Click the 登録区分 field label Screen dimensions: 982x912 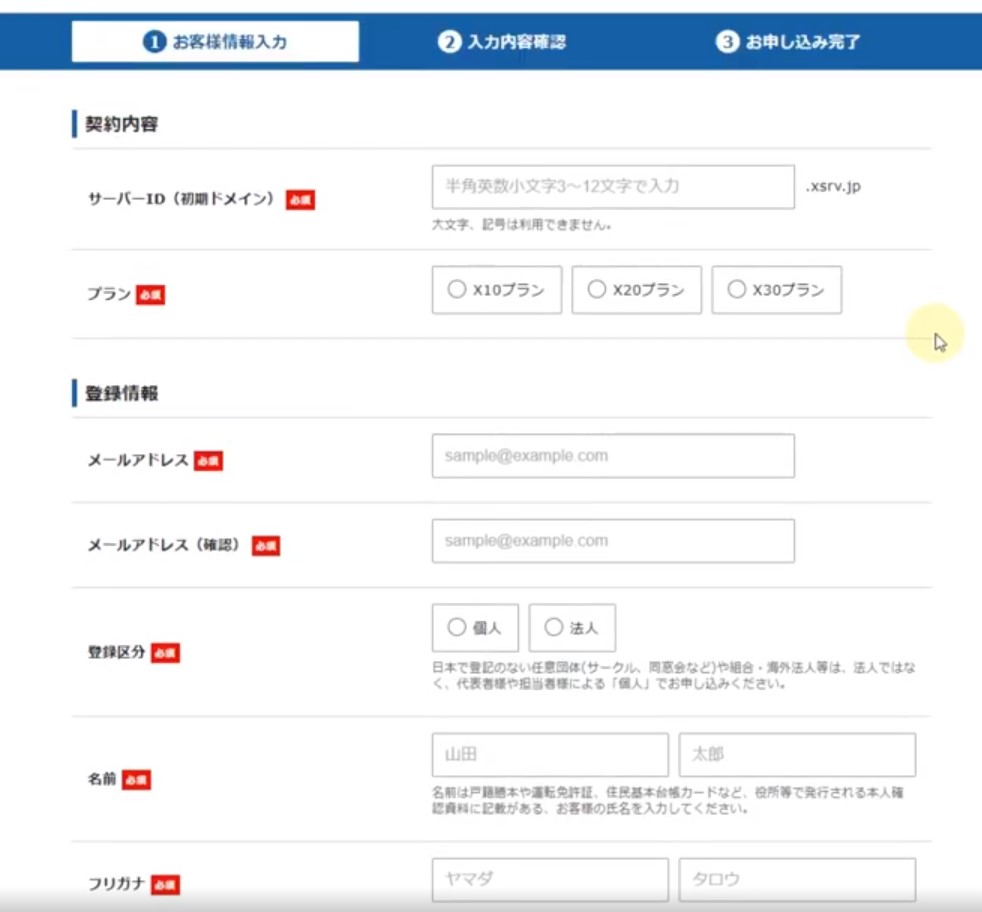(x=116, y=652)
